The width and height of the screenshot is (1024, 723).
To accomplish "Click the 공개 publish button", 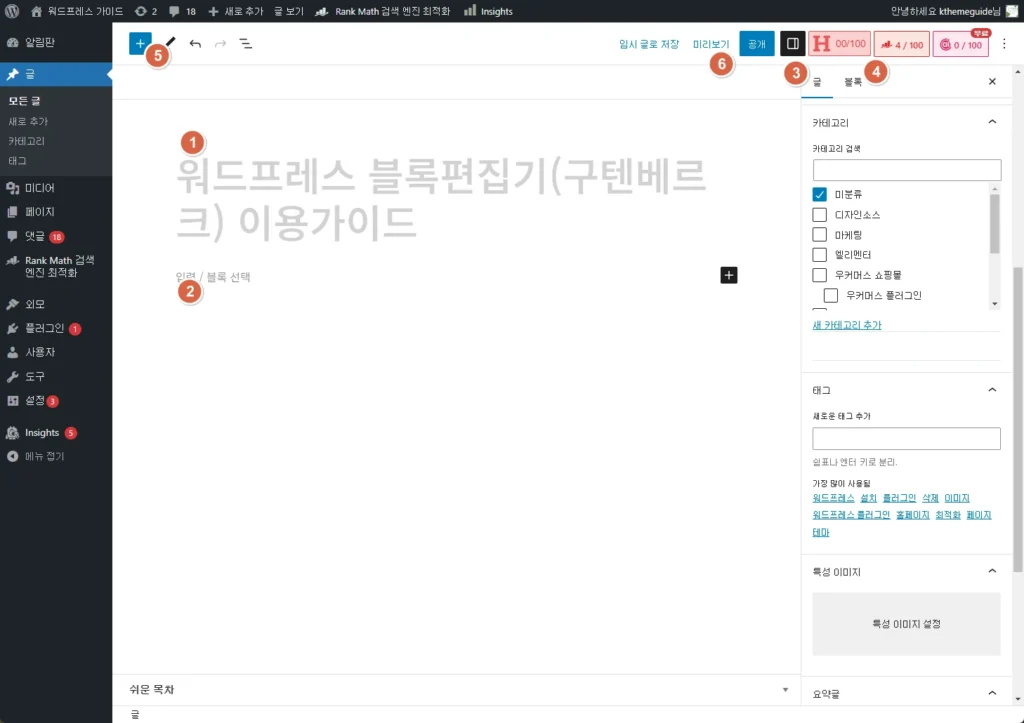I will (757, 44).
